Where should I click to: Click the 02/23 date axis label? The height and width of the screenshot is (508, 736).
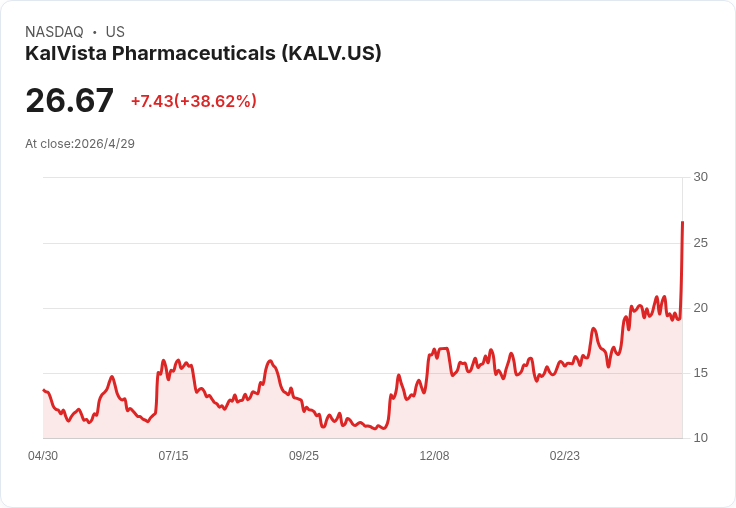coord(565,456)
